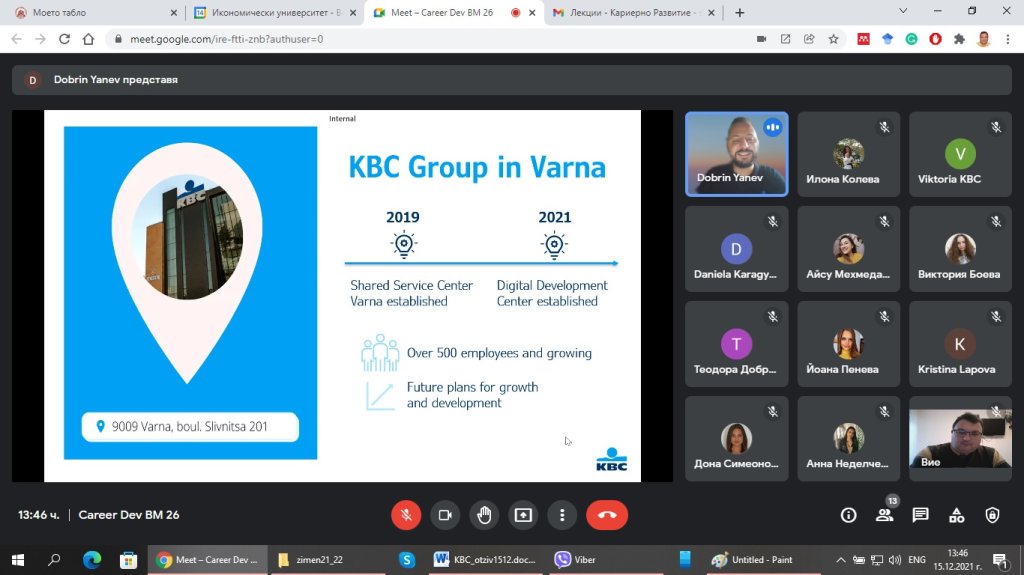
Task: Toggle the camera in the call bar
Action: (x=445, y=515)
